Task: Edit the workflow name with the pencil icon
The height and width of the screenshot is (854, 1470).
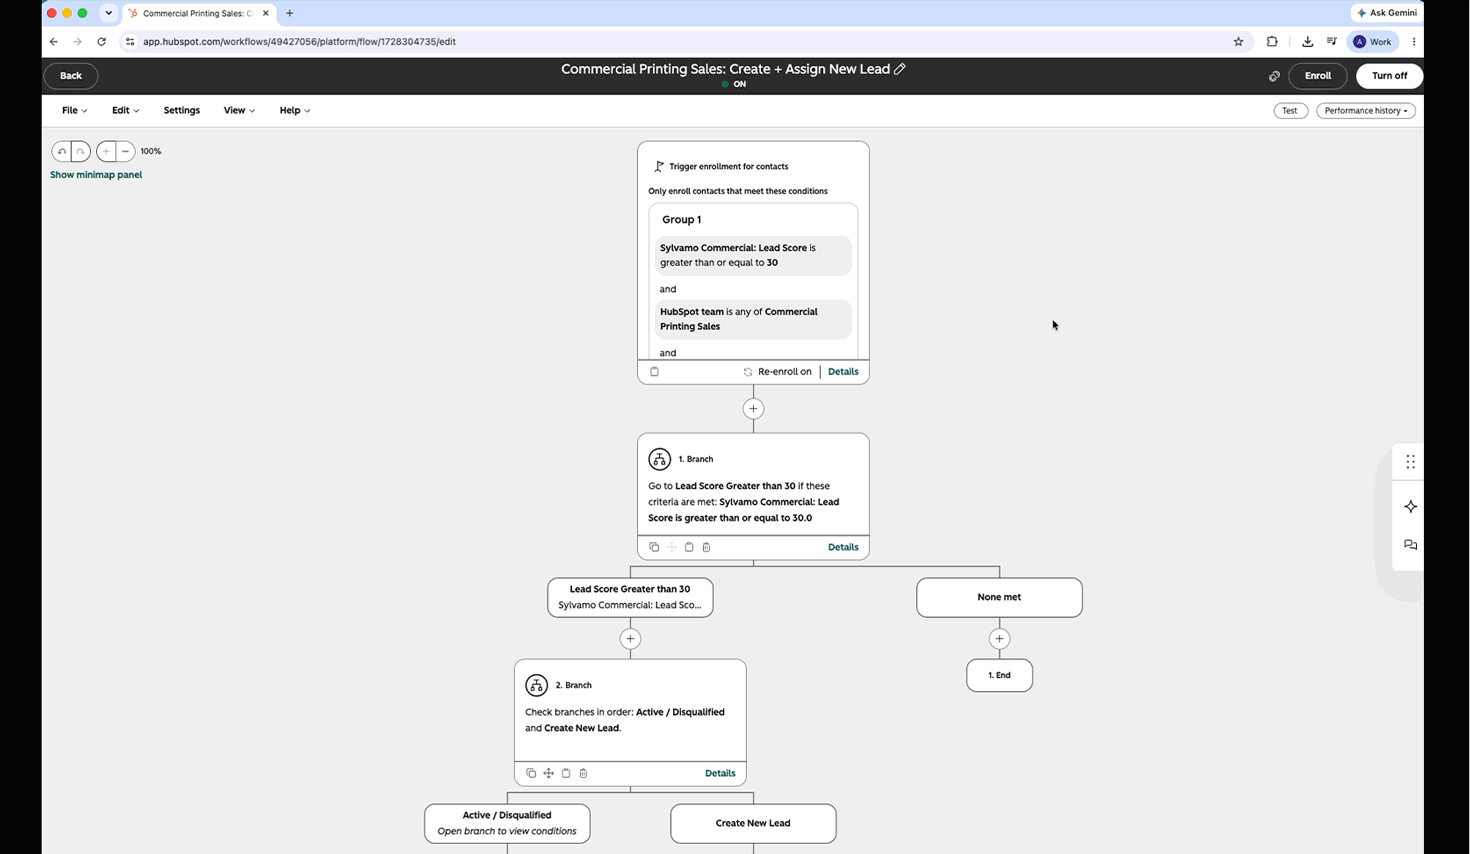Action: tap(900, 69)
